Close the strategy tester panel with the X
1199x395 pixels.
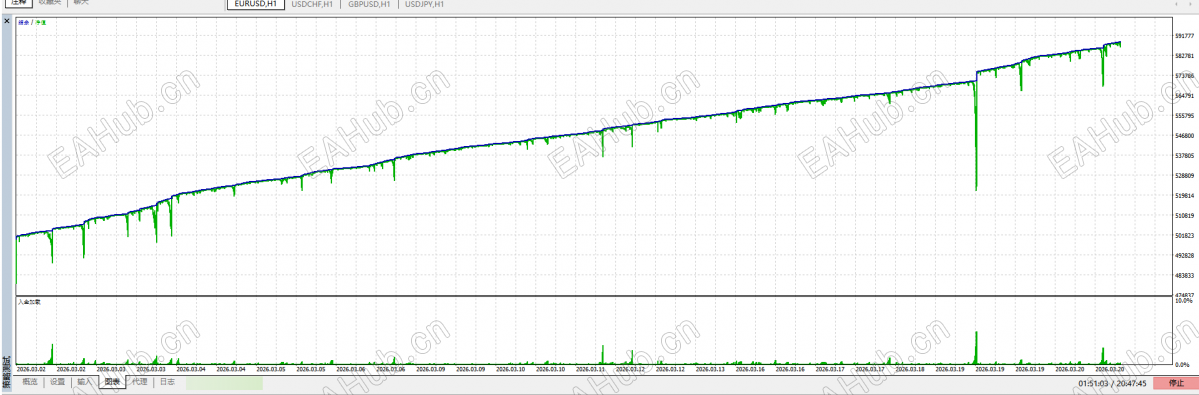(x=7, y=21)
